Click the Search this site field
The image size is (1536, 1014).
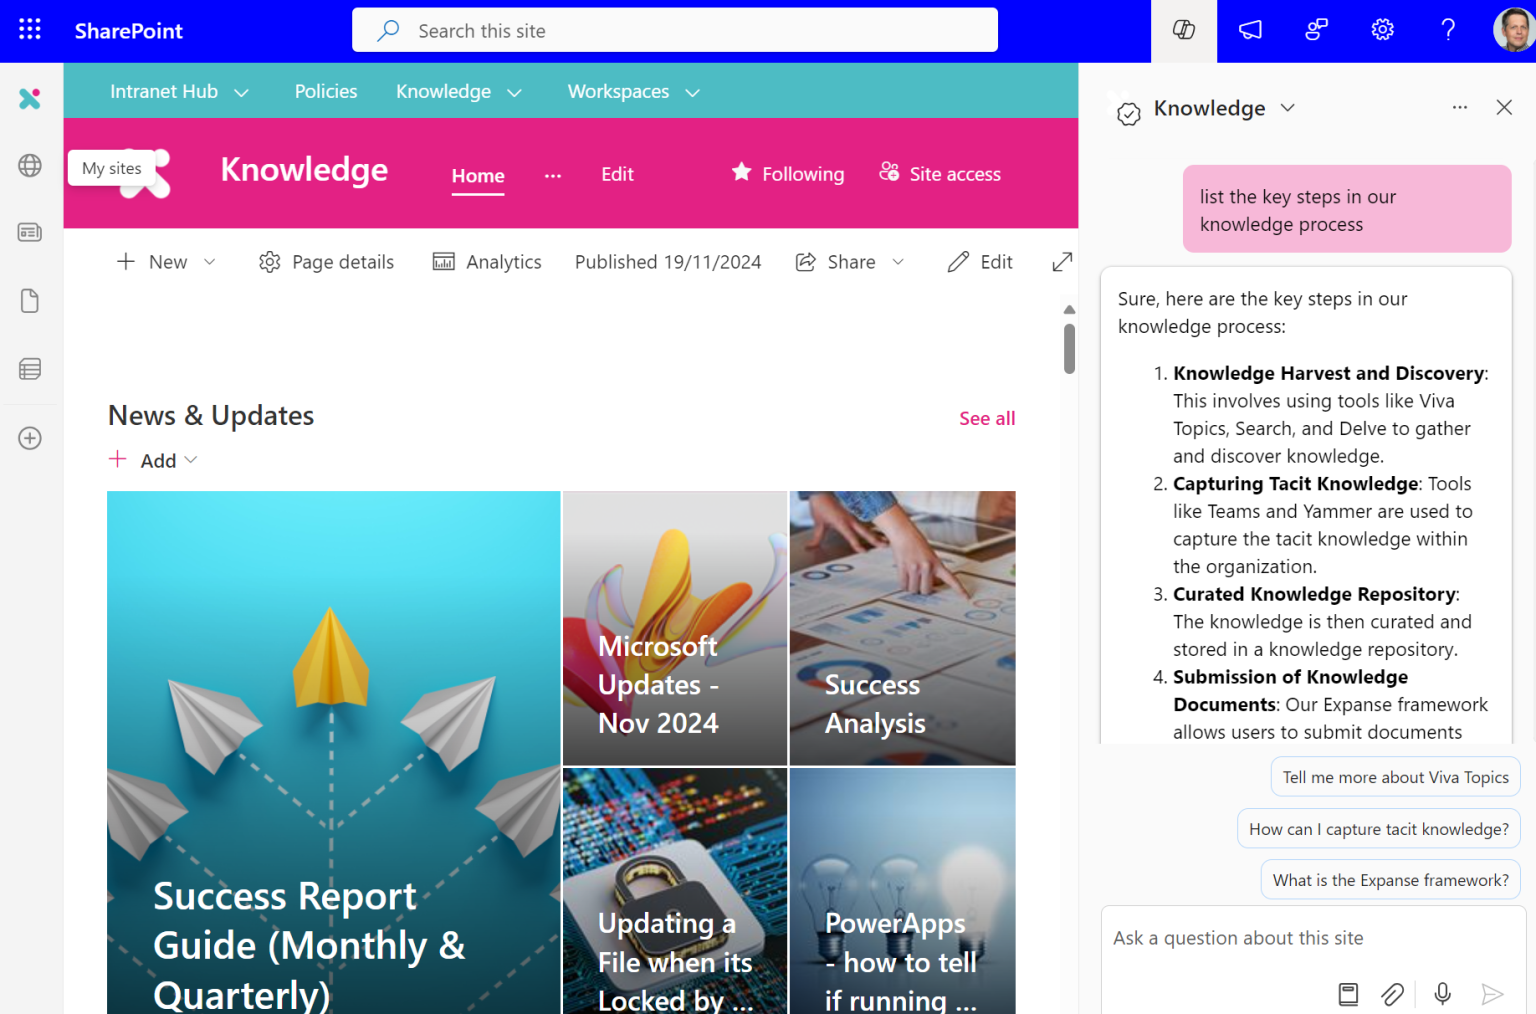(675, 30)
